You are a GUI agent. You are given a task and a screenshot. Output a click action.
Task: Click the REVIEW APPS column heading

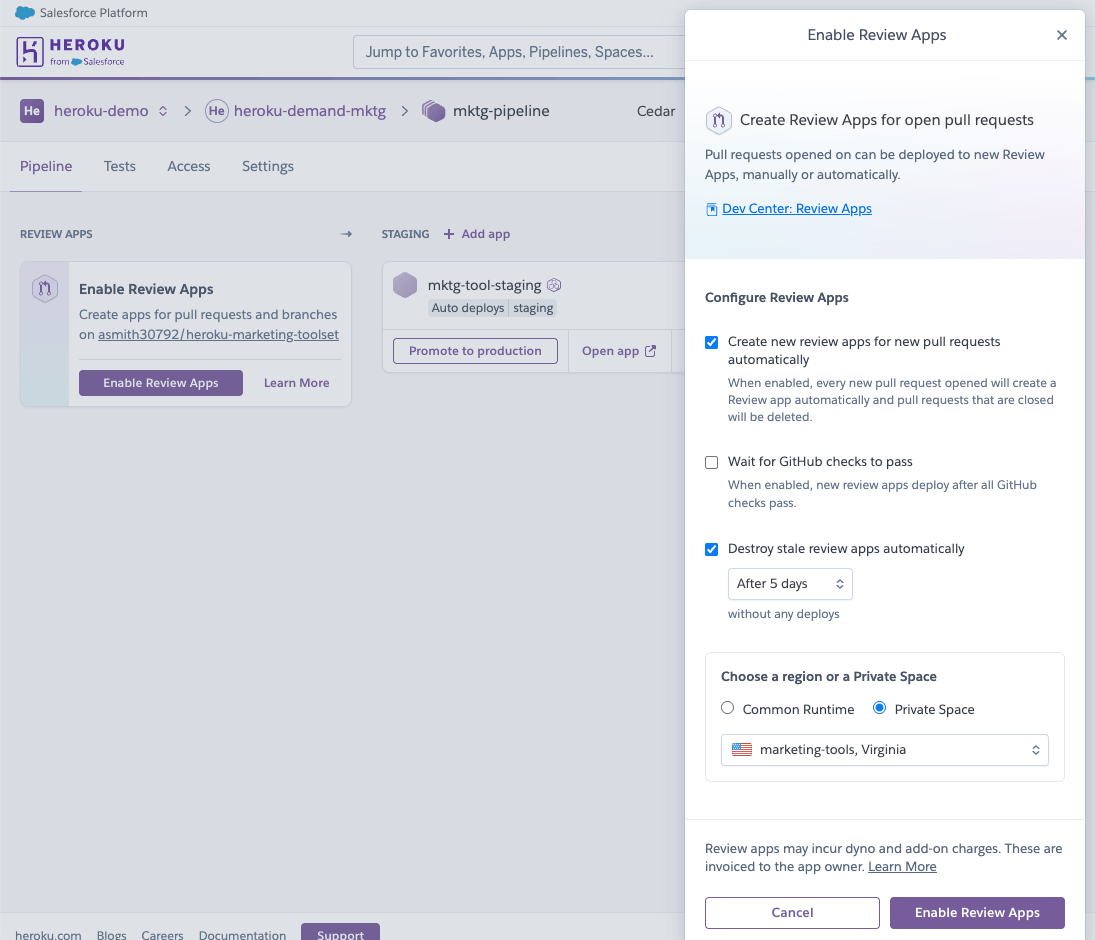click(x=56, y=234)
